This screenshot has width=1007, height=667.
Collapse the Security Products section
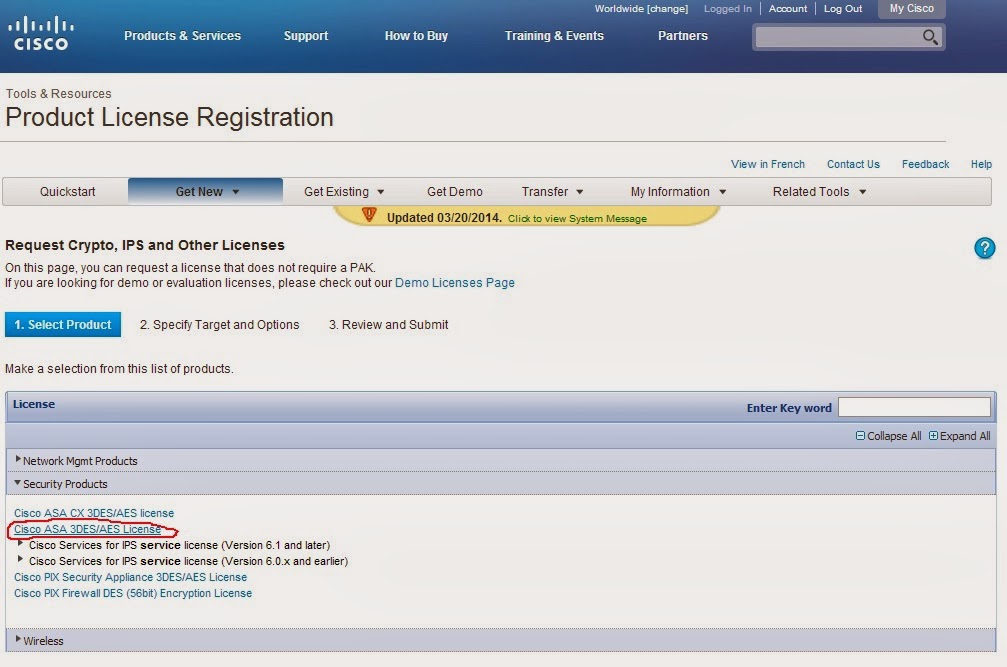click(17, 482)
